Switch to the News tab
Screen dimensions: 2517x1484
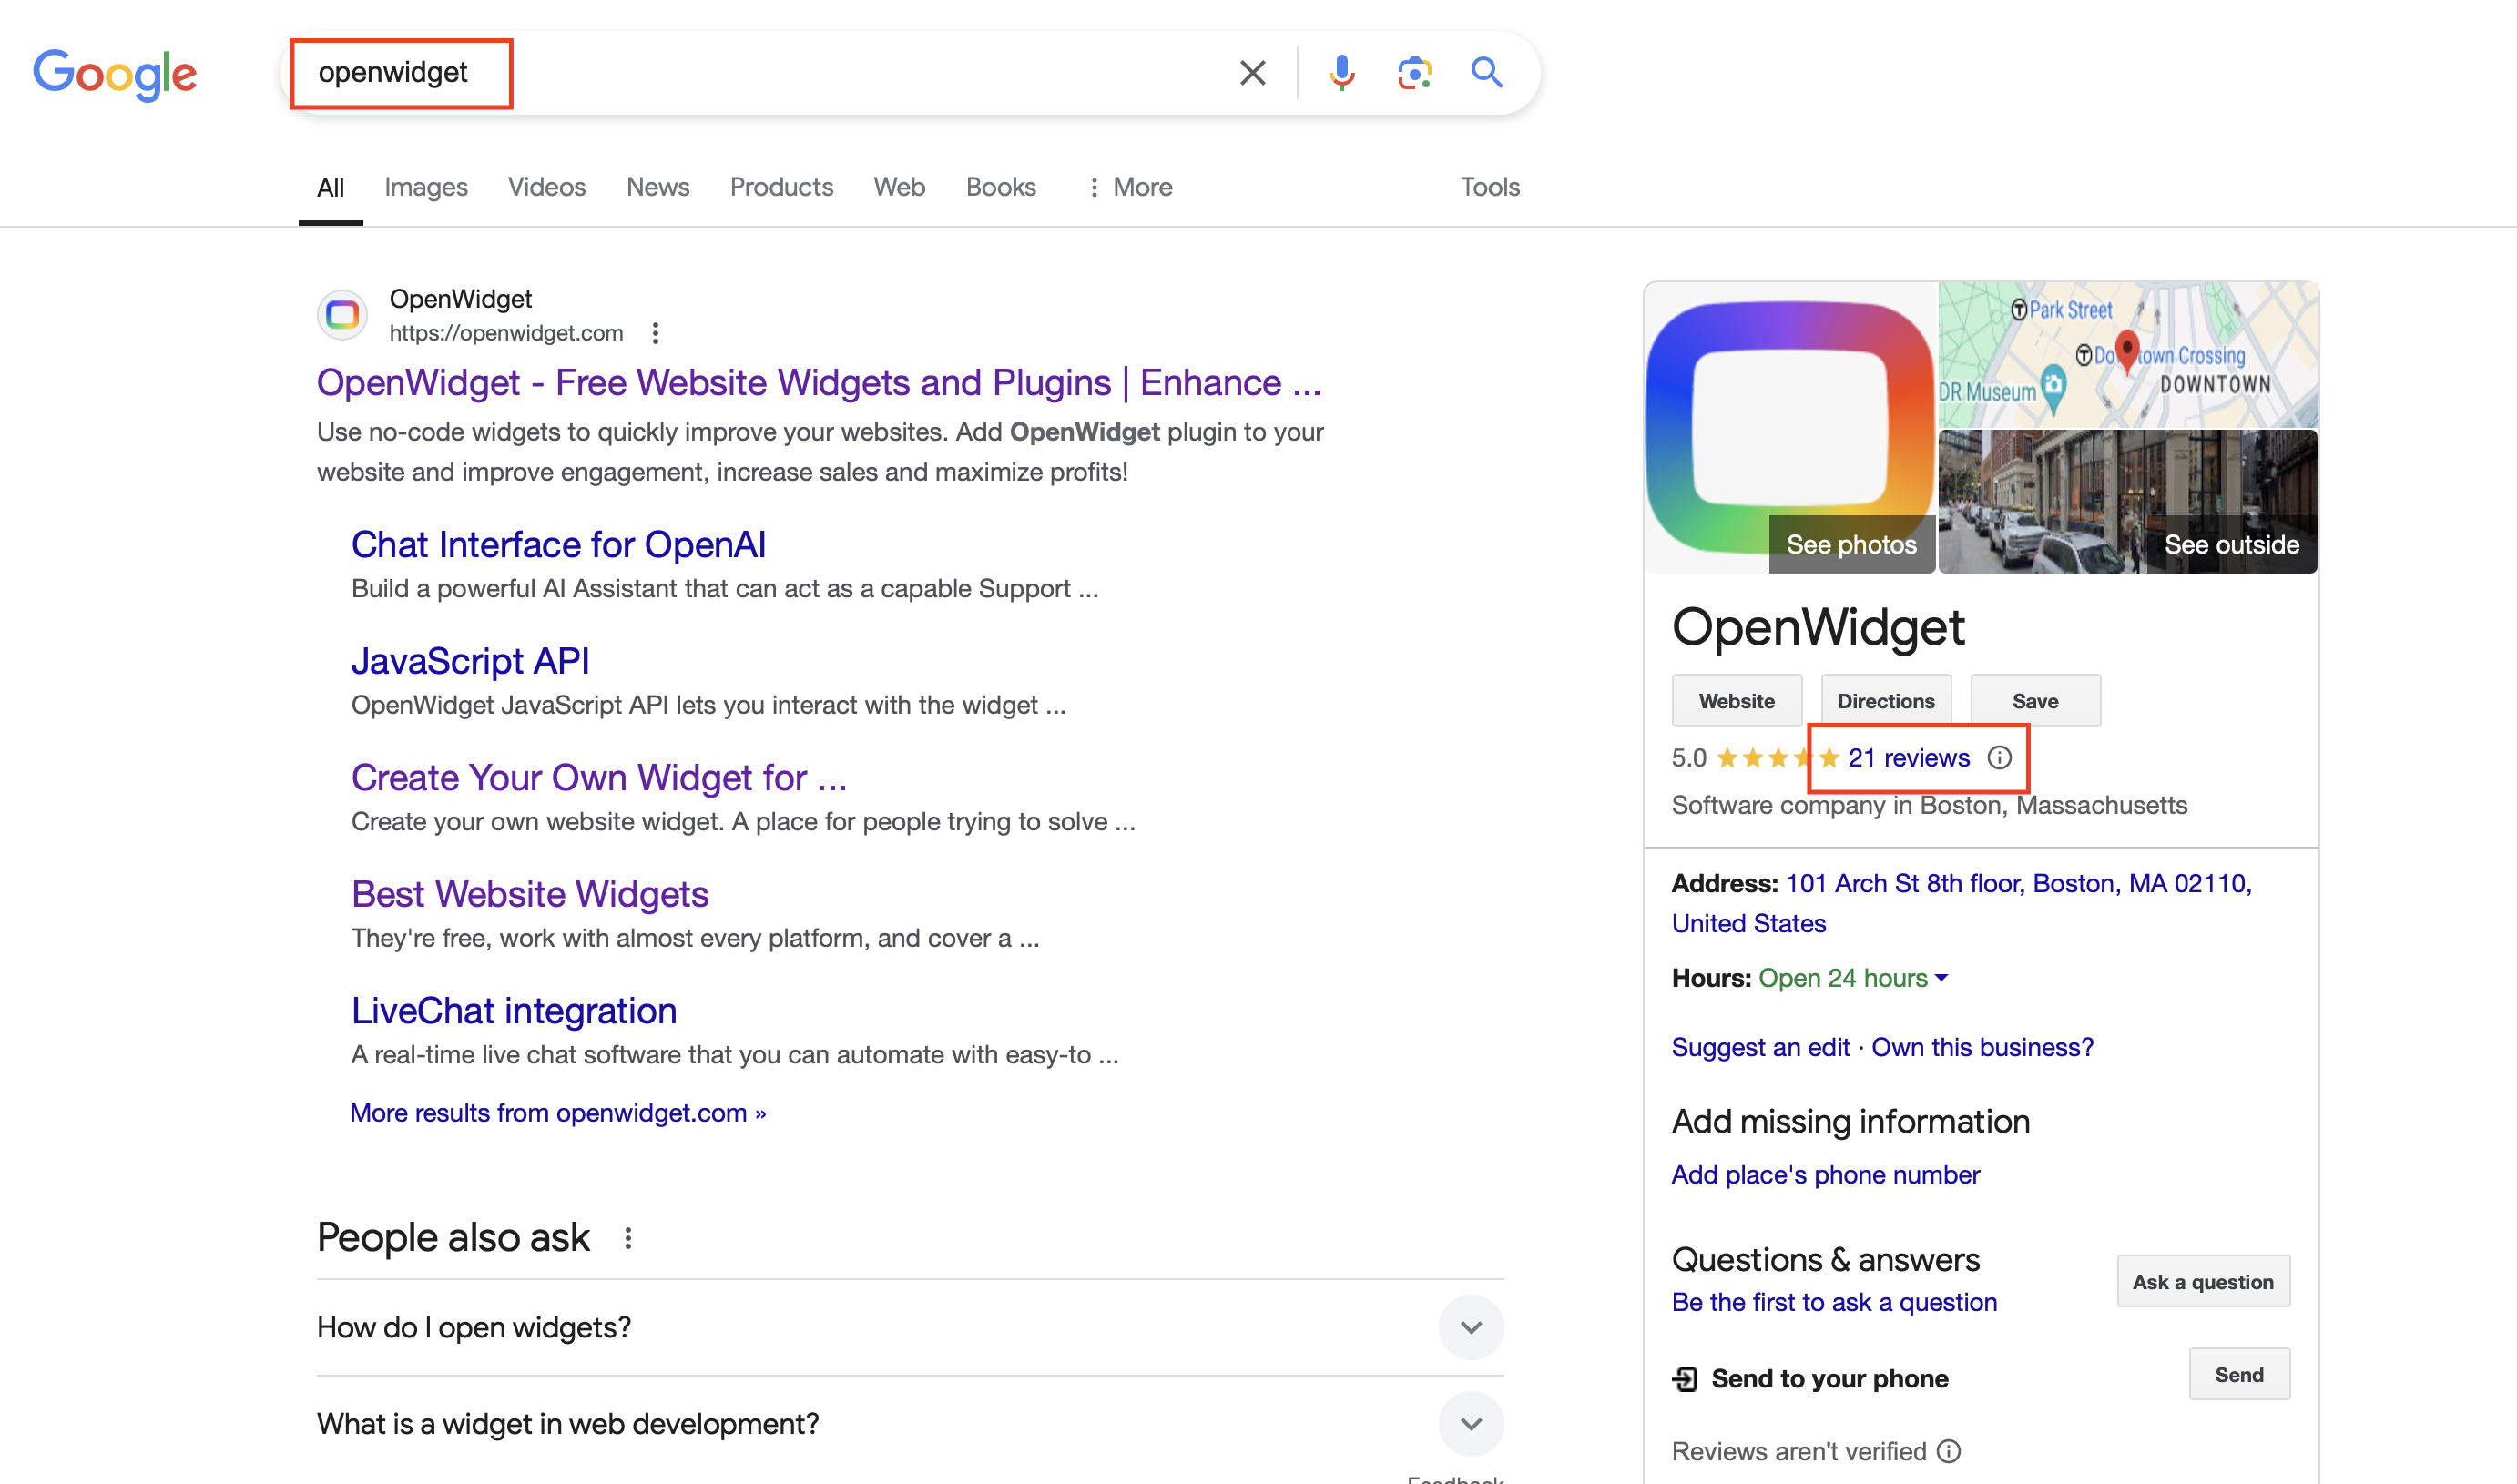click(x=657, y=187)
